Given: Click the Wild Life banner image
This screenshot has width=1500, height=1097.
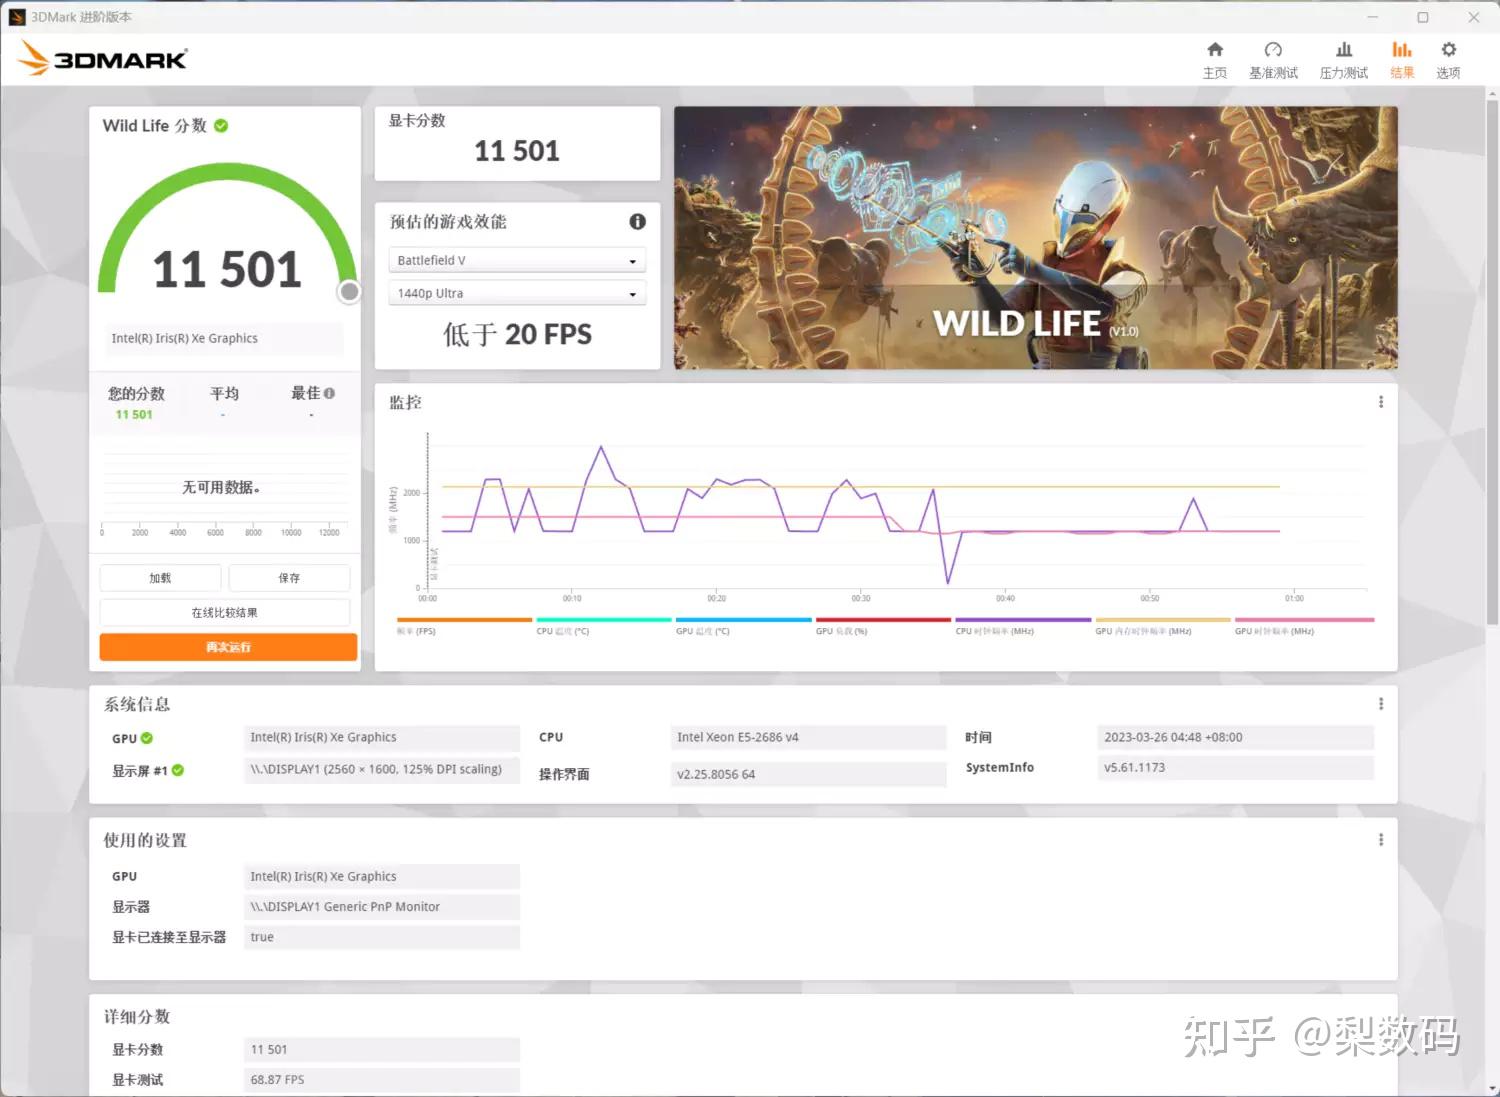Looking at the screenshot, I should [1035, 237].
